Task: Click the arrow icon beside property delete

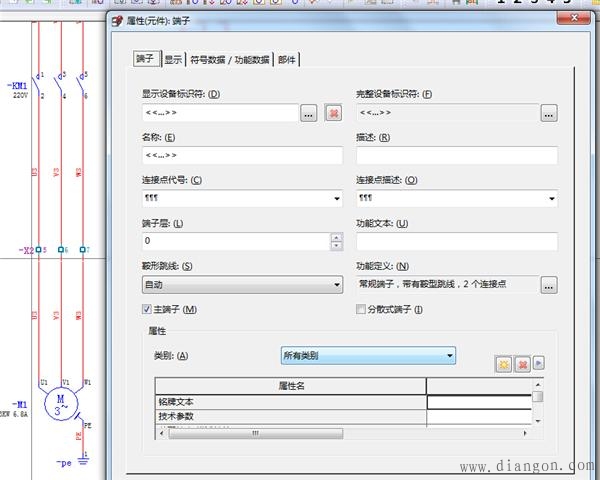Action: (x=539, y=364)
